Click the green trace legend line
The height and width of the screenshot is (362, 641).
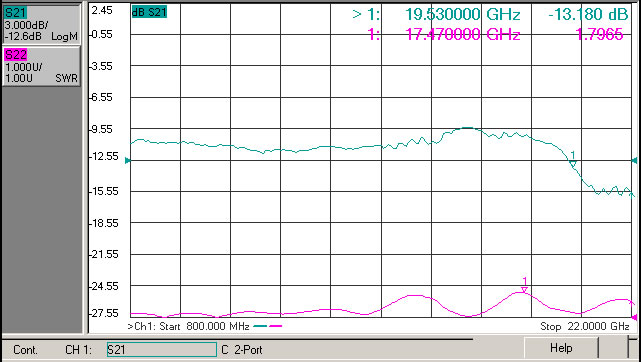(x=260, y=326)
